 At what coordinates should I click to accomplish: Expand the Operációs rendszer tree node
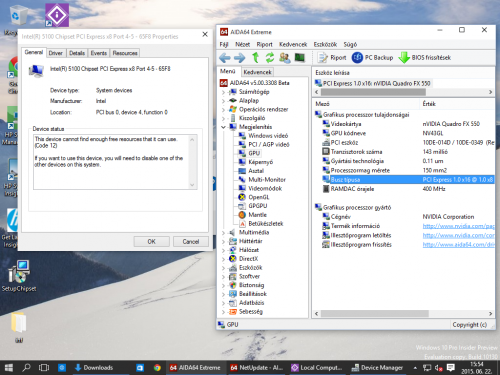(x=223, y=109)
